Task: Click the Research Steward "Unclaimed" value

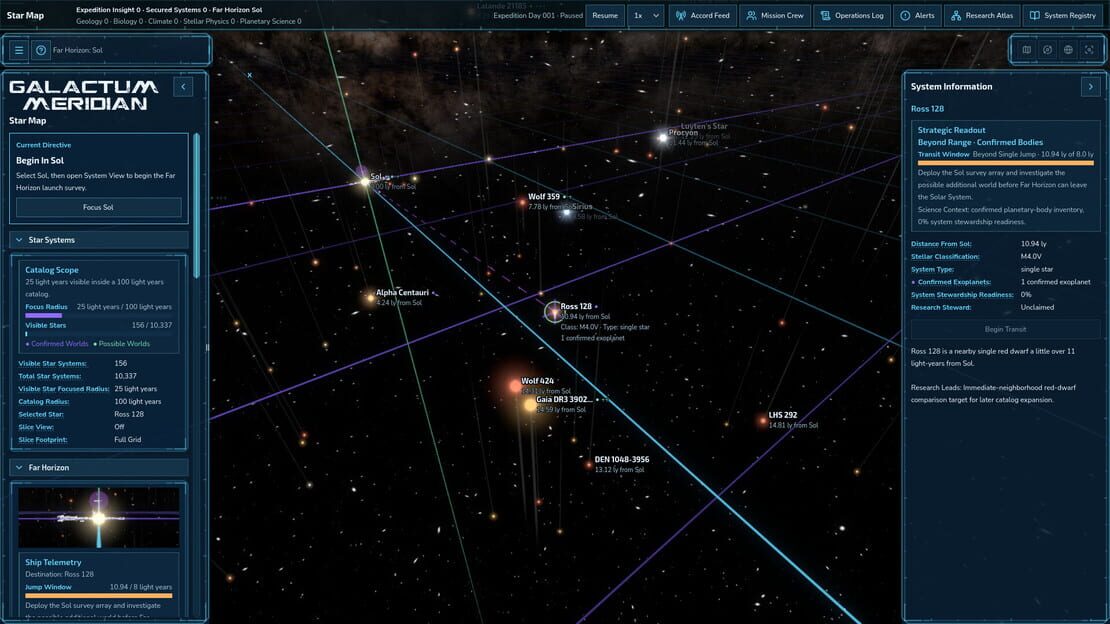Action: point(1037,307)
